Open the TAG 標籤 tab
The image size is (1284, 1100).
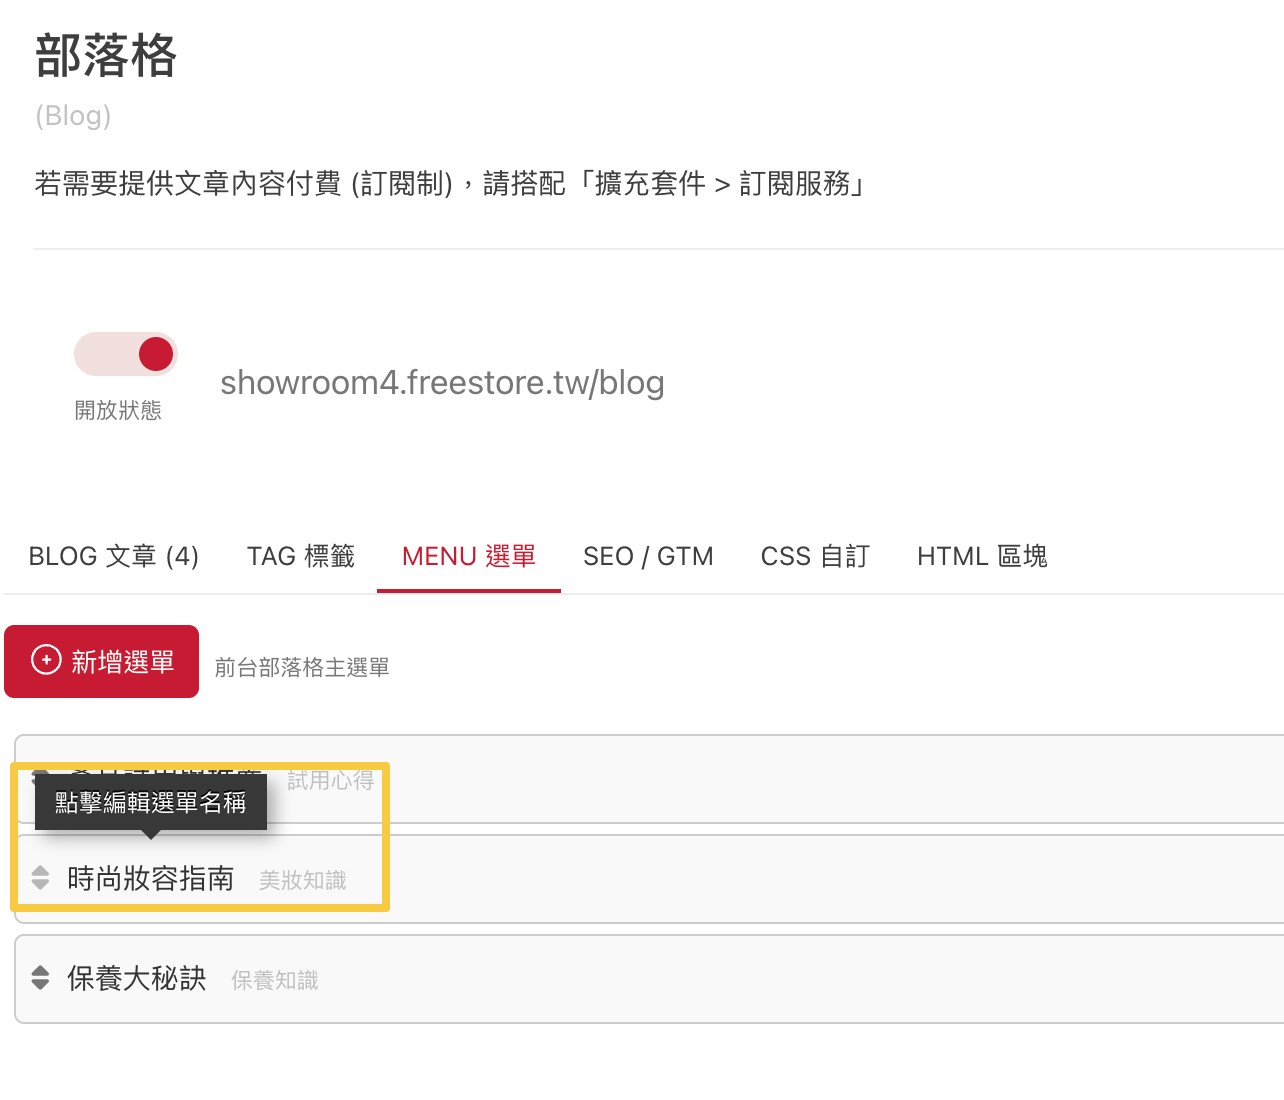pos(301,556)
